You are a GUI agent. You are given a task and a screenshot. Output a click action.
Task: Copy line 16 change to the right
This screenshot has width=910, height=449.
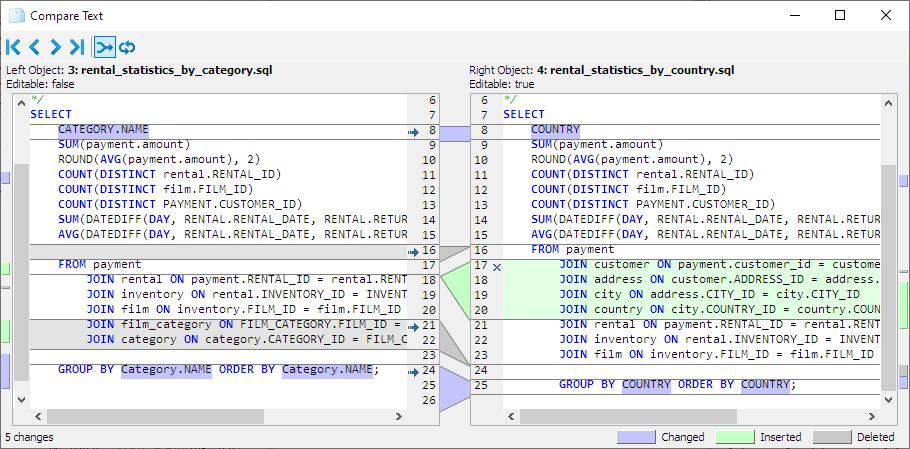[414, 251]
